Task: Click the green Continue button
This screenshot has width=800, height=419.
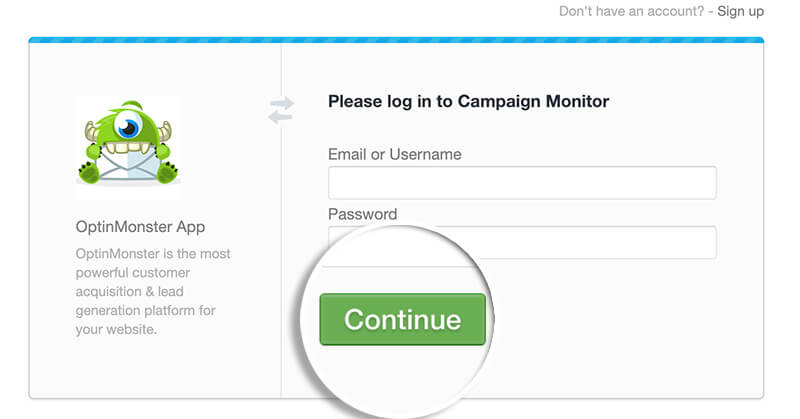Action: (402, 319)
